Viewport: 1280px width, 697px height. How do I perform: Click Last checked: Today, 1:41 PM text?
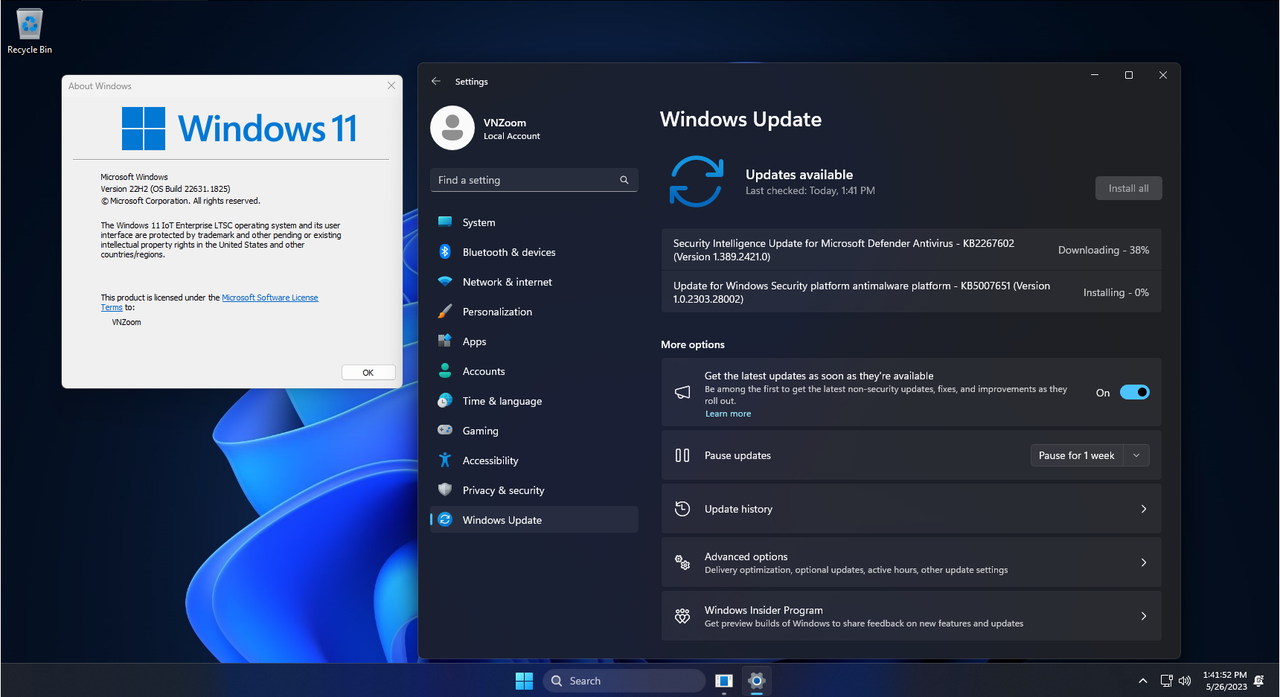click(x=810, y=191)
